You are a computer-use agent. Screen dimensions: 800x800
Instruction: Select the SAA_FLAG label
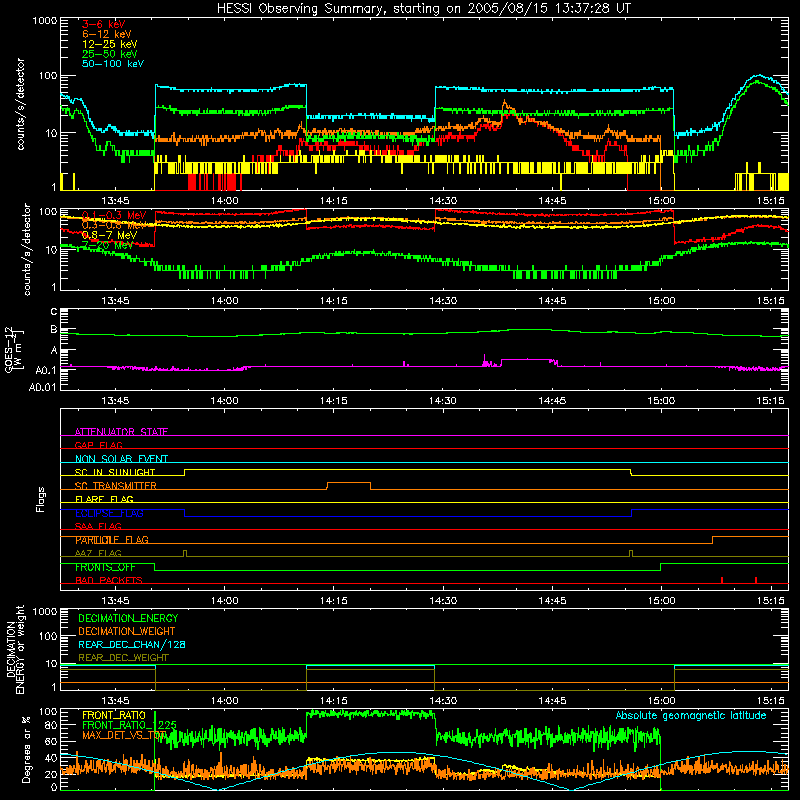pyautogui.click(x=98, y=526)
